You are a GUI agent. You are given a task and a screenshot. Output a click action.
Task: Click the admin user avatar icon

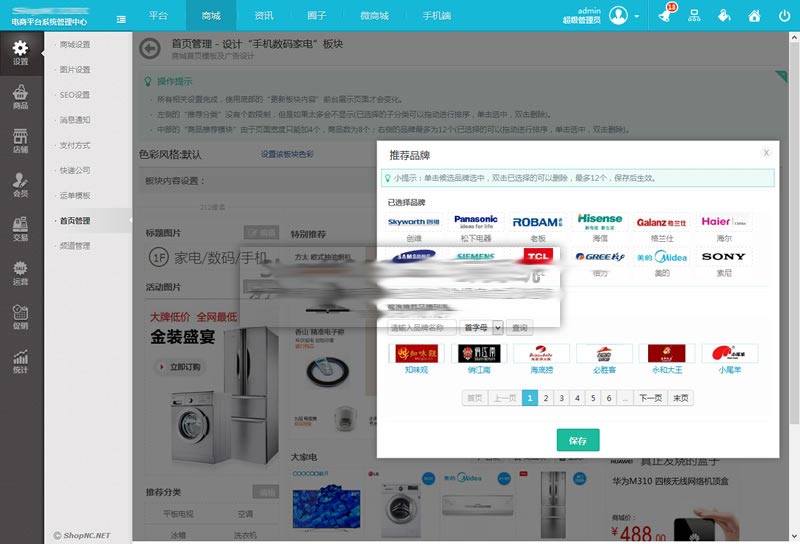tap(618, 15)
